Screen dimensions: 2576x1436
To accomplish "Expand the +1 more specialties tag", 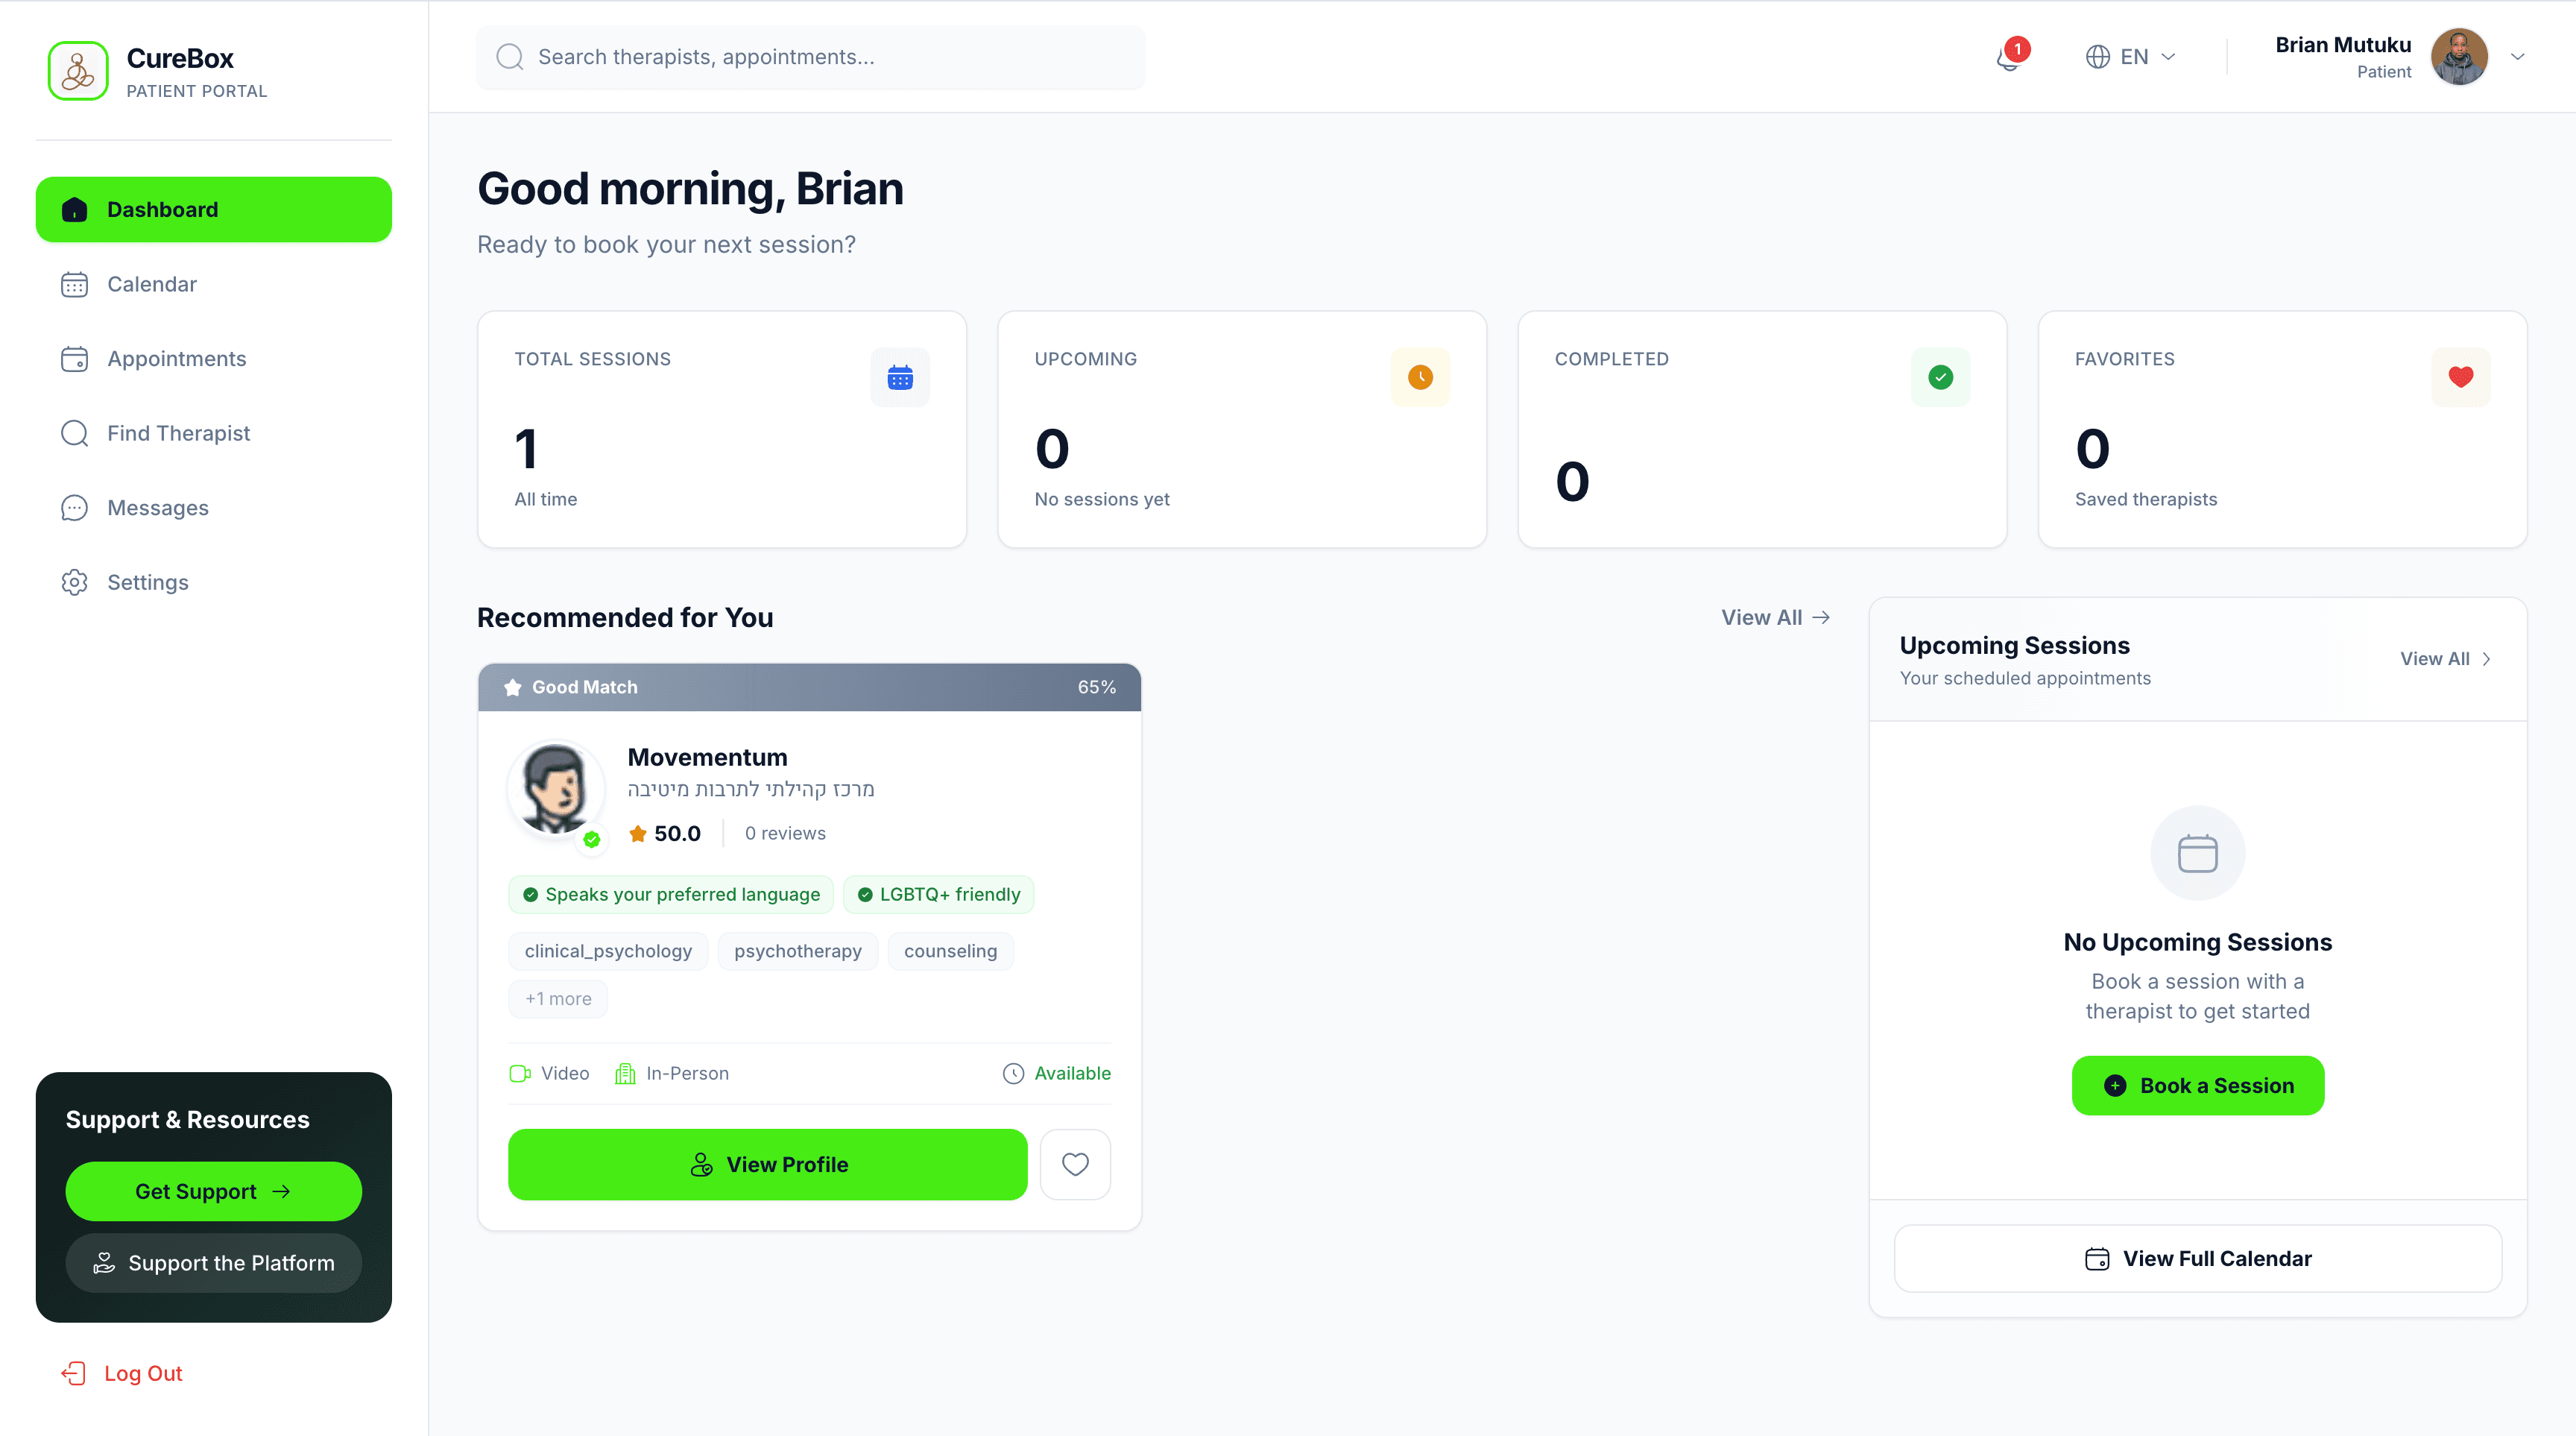I will point(558,998).
